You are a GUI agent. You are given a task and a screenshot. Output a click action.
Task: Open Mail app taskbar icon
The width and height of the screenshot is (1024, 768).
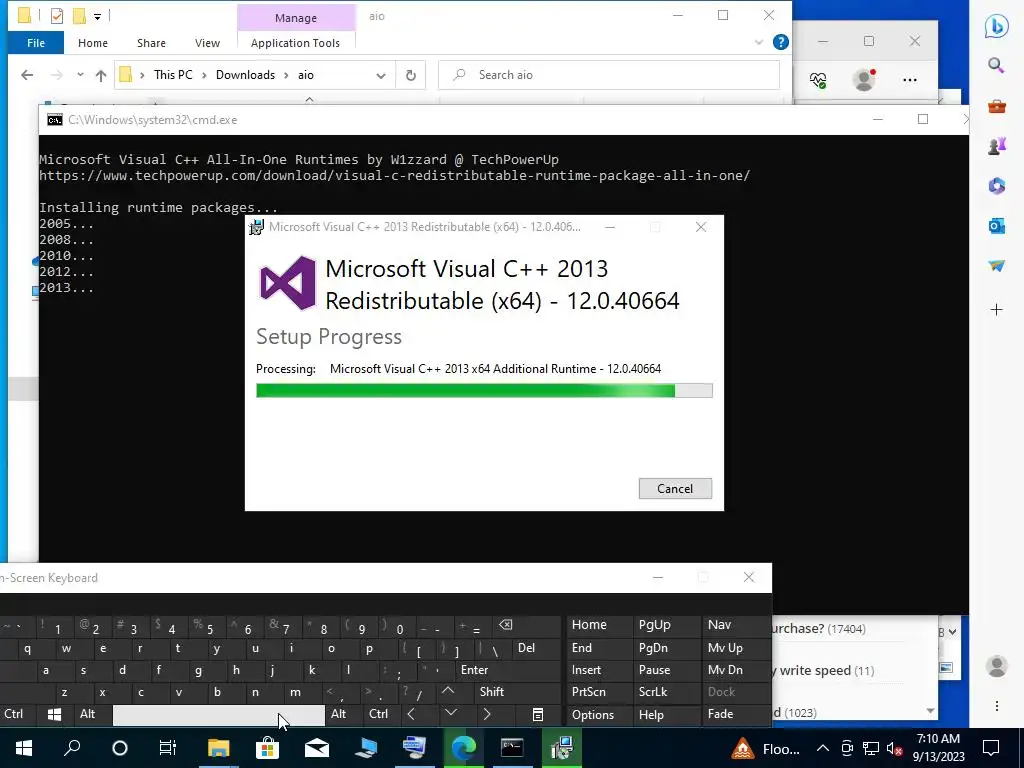click(317, 748)
